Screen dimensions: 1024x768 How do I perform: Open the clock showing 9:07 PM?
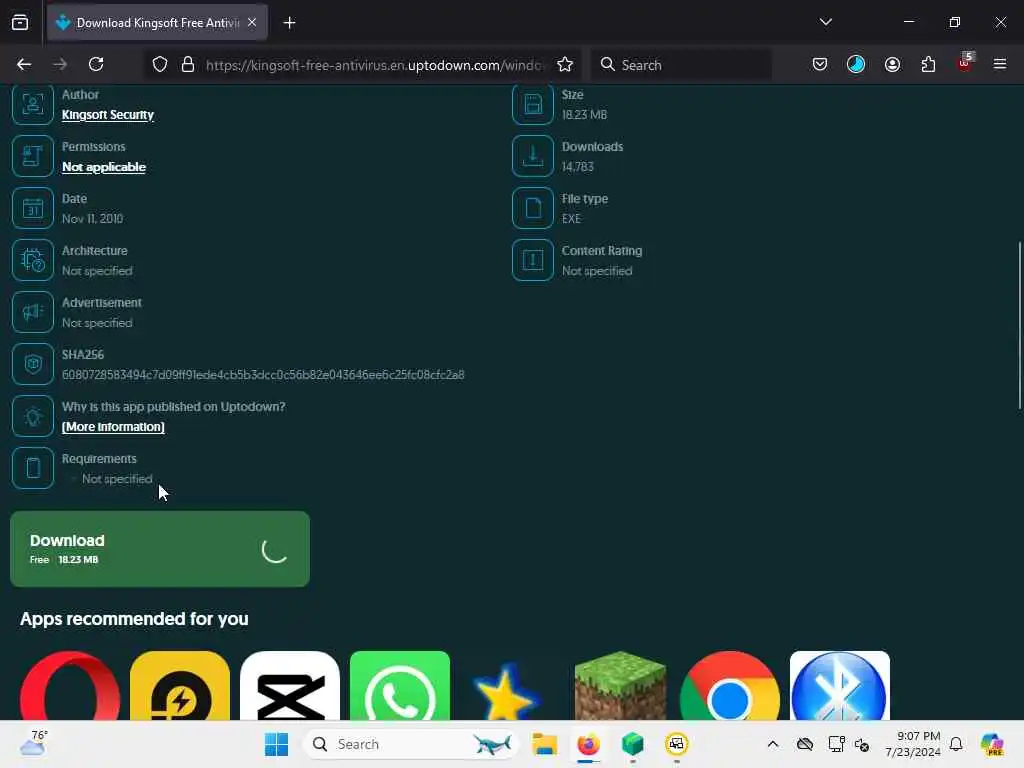pos(913,744)
